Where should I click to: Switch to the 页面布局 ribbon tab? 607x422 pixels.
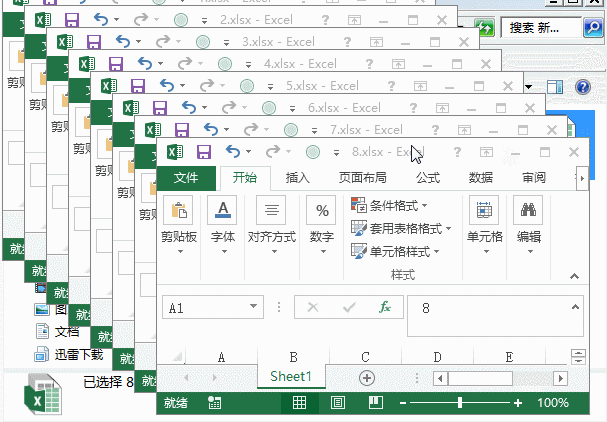[x=362, y=178]
